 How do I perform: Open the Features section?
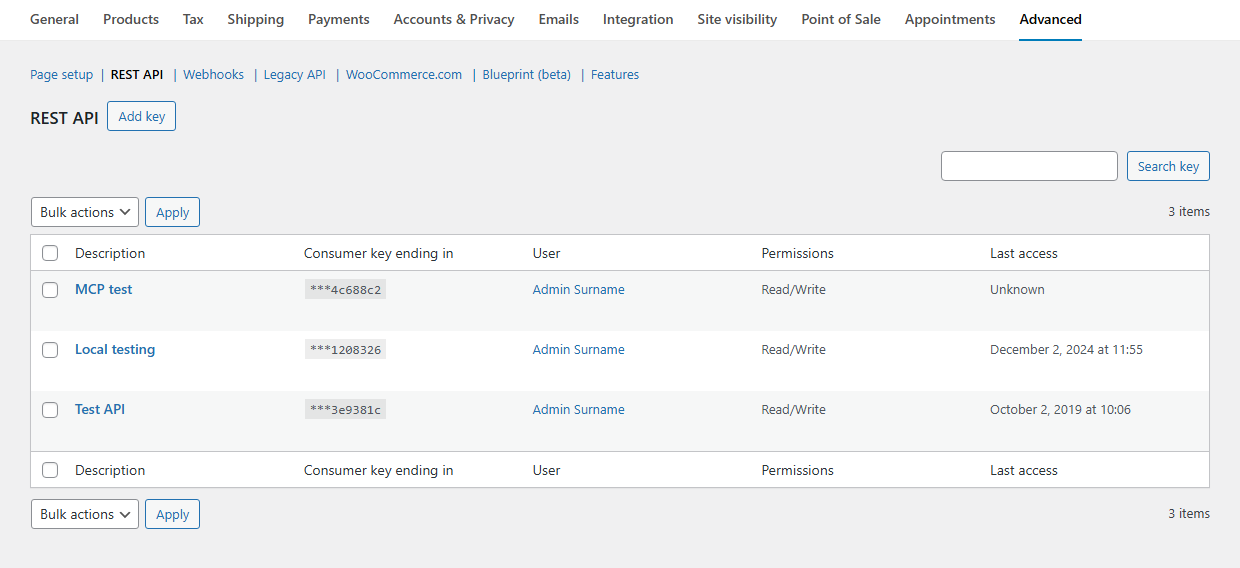(615, 75)
